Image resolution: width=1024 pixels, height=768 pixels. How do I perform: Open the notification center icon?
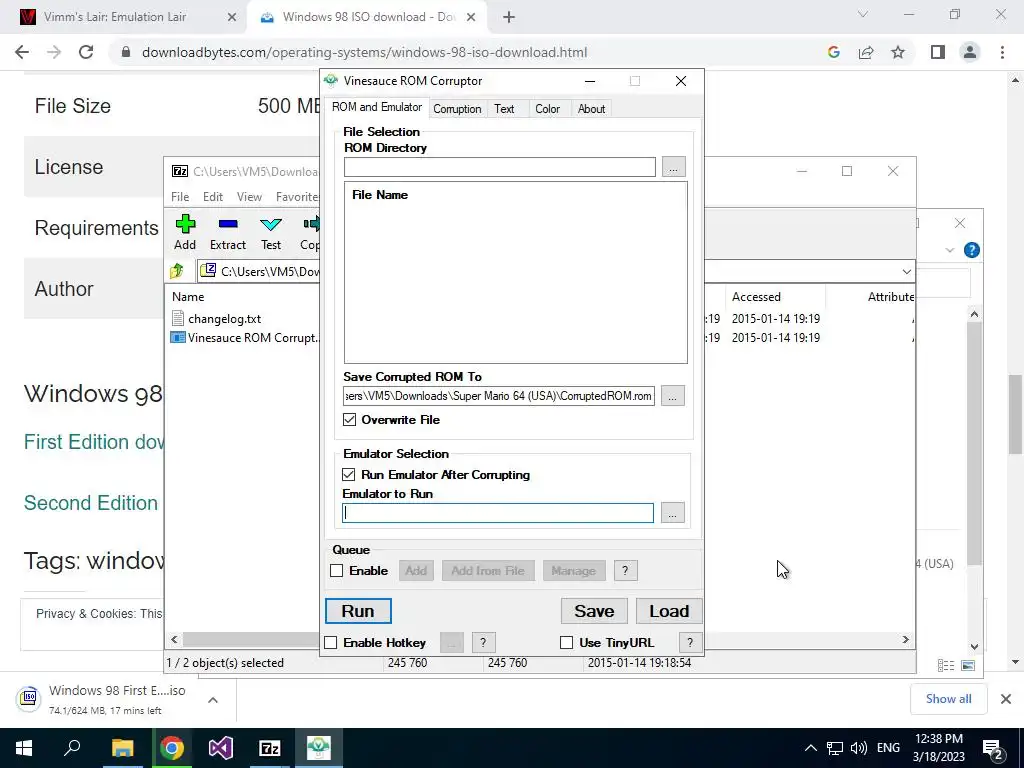click(993, 748)
